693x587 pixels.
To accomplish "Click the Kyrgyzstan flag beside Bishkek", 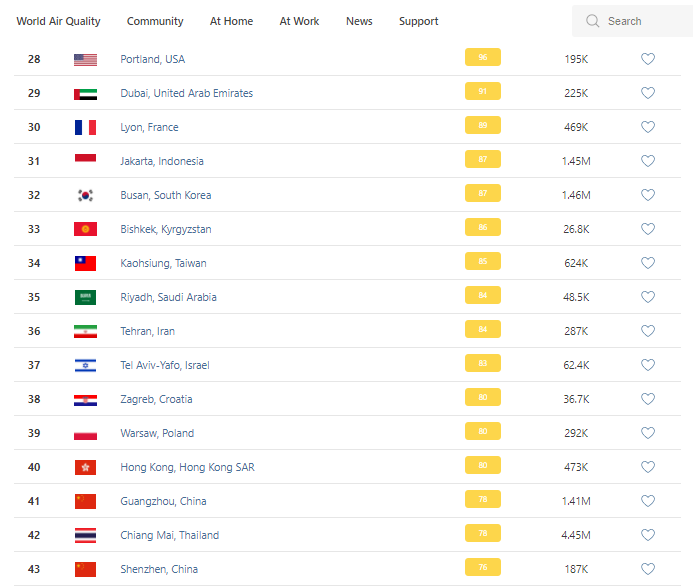I will (85, 229).
